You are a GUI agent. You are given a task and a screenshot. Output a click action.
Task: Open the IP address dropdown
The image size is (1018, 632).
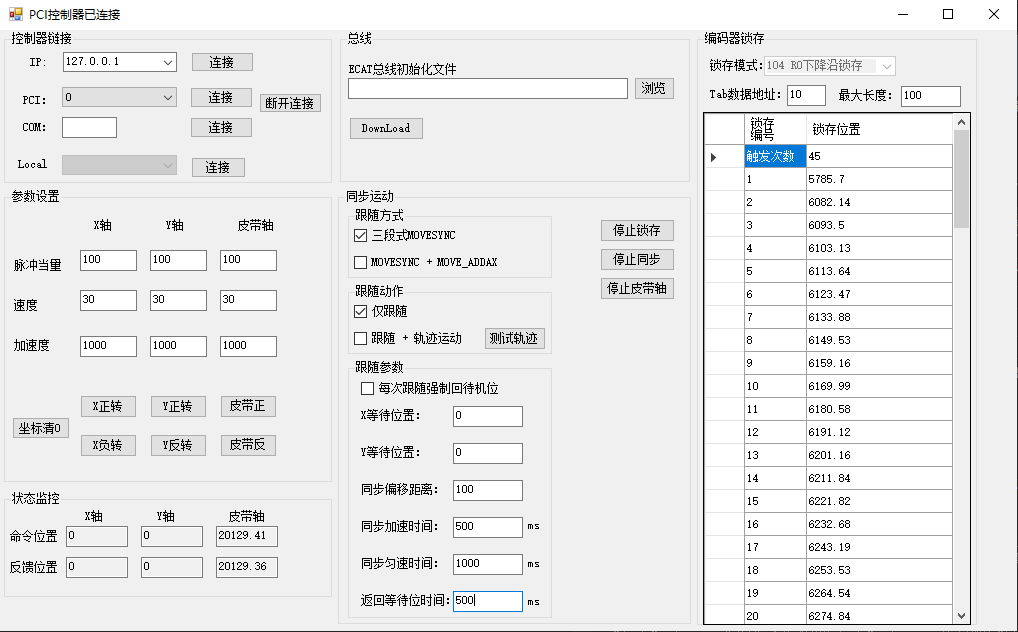(168, 62)
